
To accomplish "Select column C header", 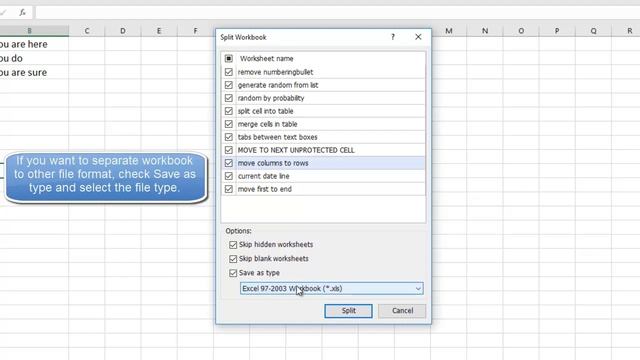I will coord(87,31).
